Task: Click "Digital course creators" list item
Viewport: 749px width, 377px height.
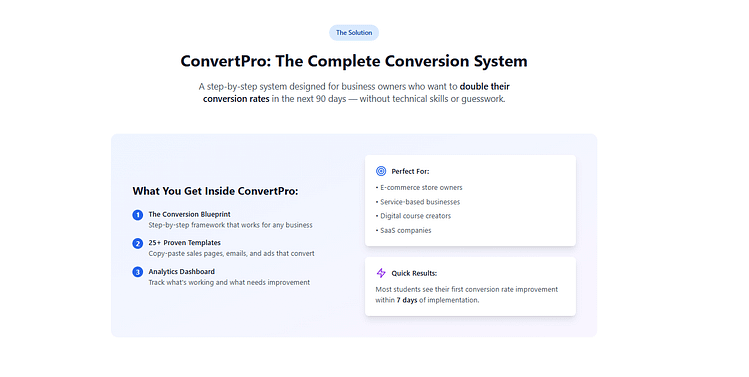Action: tap(413, 216)
